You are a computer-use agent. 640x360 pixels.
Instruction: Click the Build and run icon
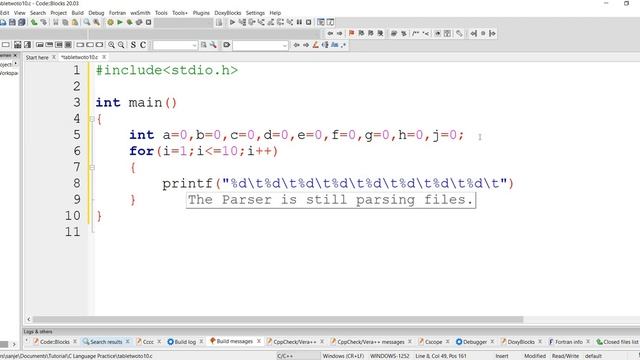[x=129, y=22]
